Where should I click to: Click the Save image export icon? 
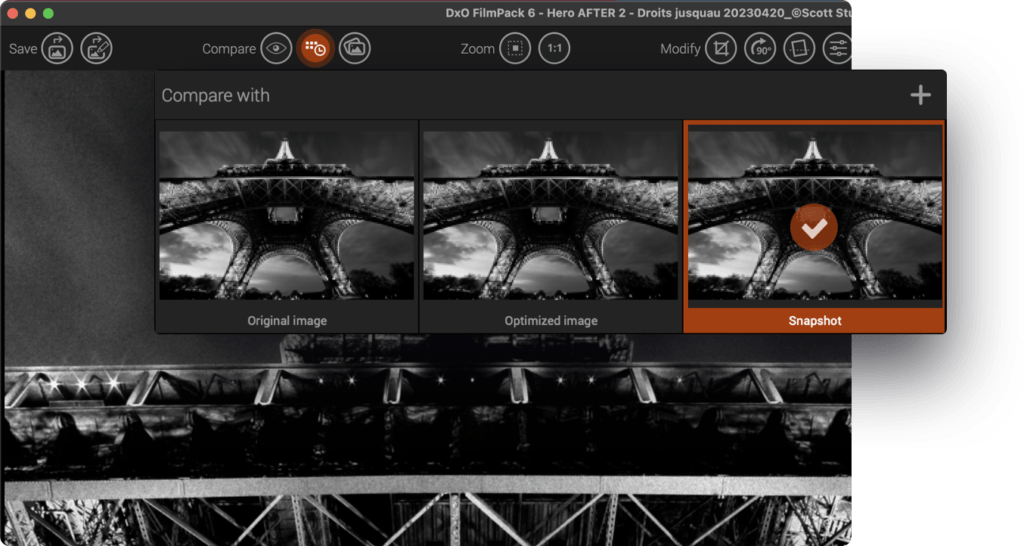point(57,48)
